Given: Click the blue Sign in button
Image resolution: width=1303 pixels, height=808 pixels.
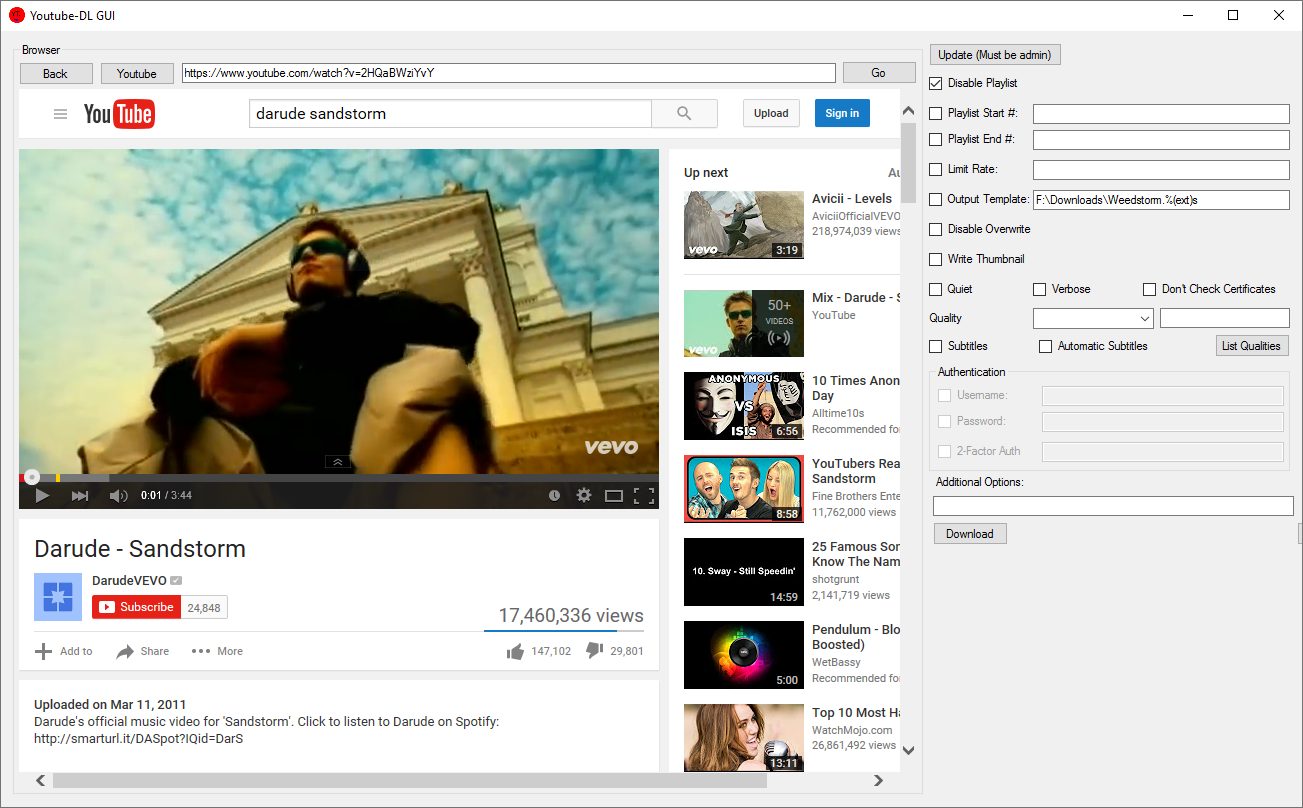Looking at the screenshot, I should [x=842, y=113].
